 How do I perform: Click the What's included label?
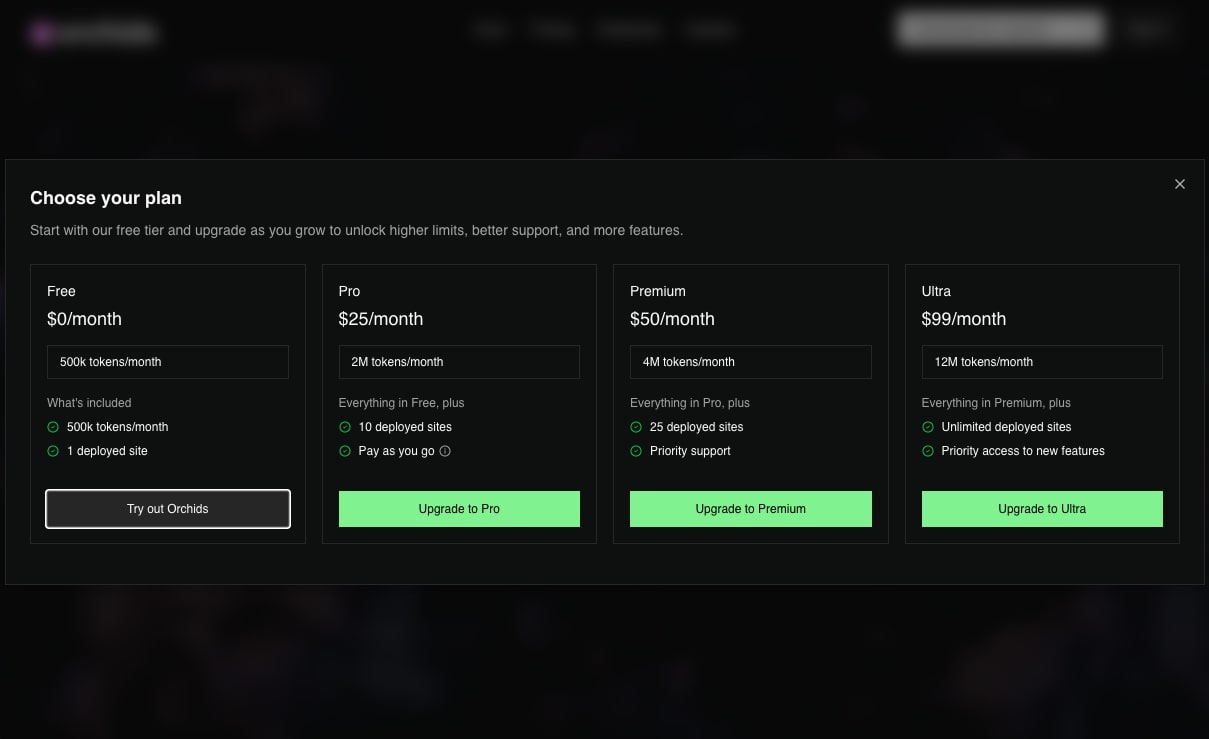[x=89, y=403]
